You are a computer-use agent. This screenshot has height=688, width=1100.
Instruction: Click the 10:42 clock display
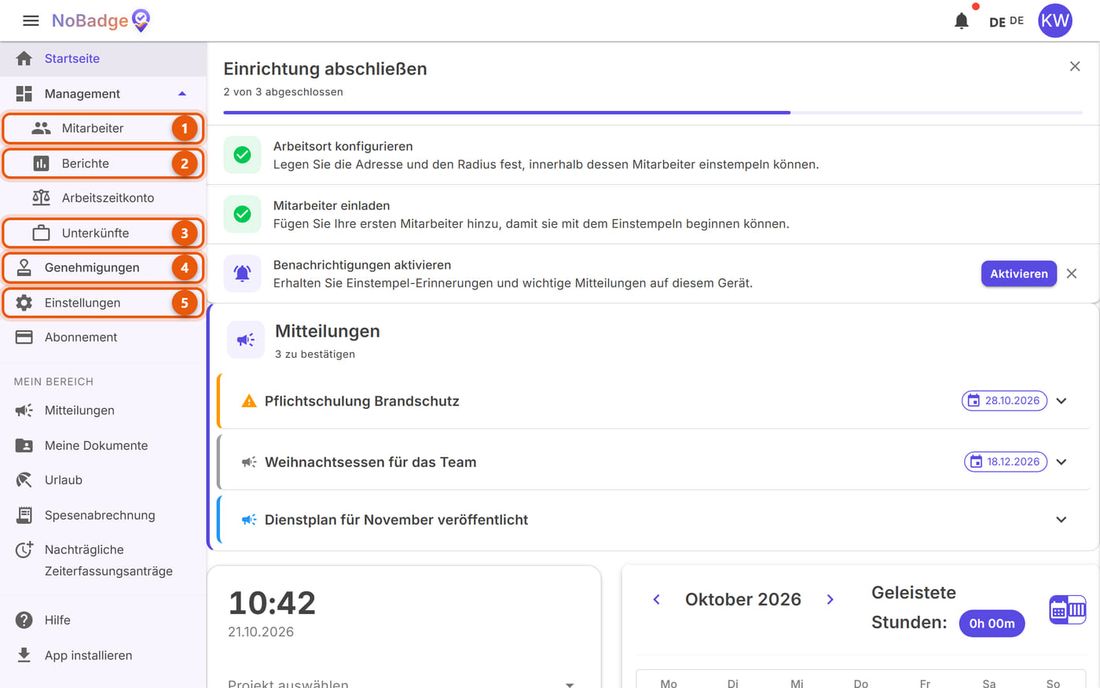pos(272,603)
